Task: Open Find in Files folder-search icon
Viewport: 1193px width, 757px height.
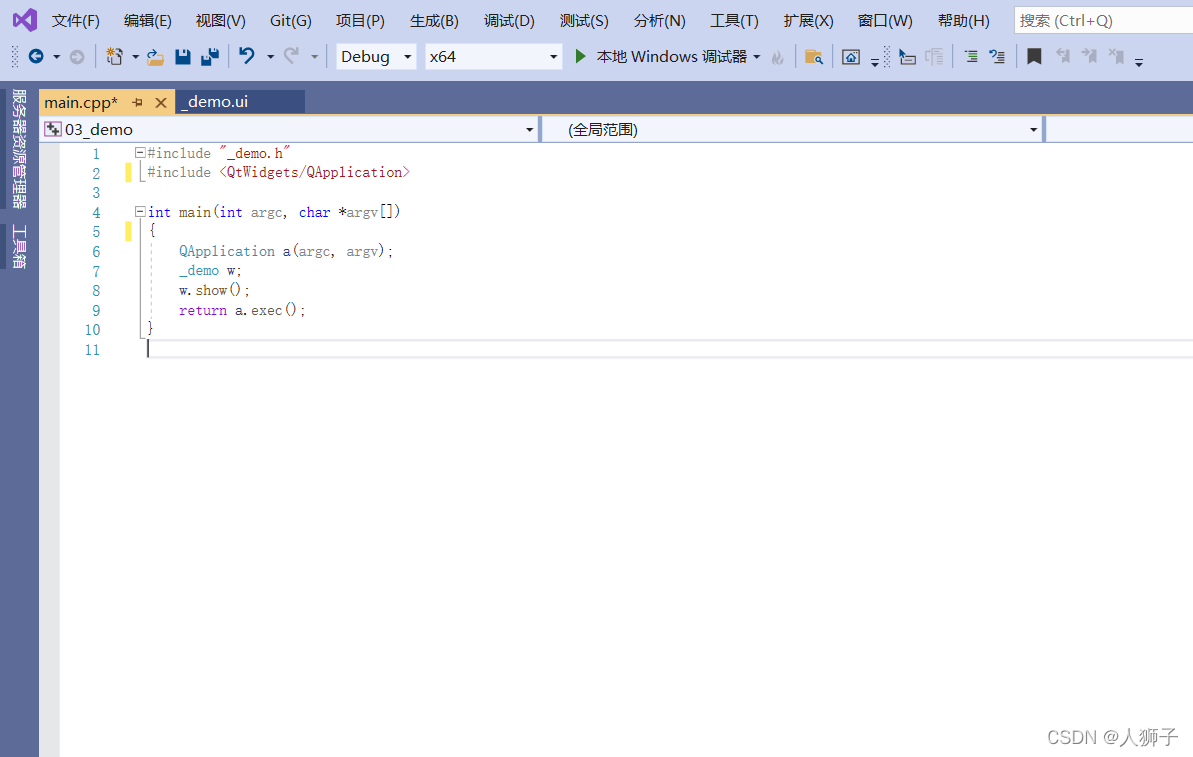Action: coord(813,57)
